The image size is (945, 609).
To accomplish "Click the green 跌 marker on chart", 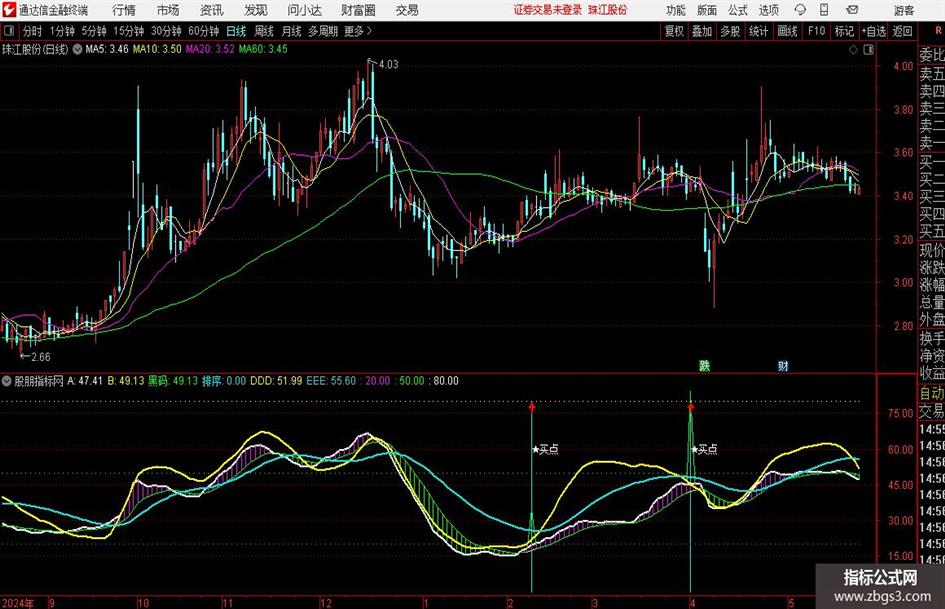I will coord(704,365).
